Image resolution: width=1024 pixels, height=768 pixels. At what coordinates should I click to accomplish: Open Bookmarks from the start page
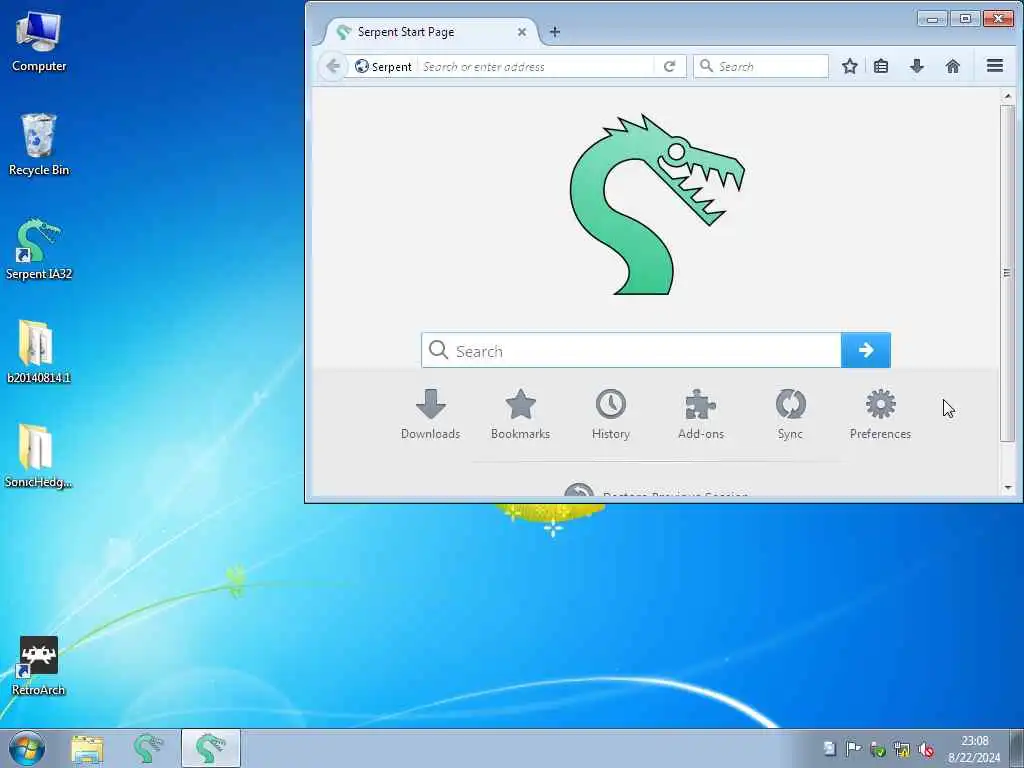(520, 414)
